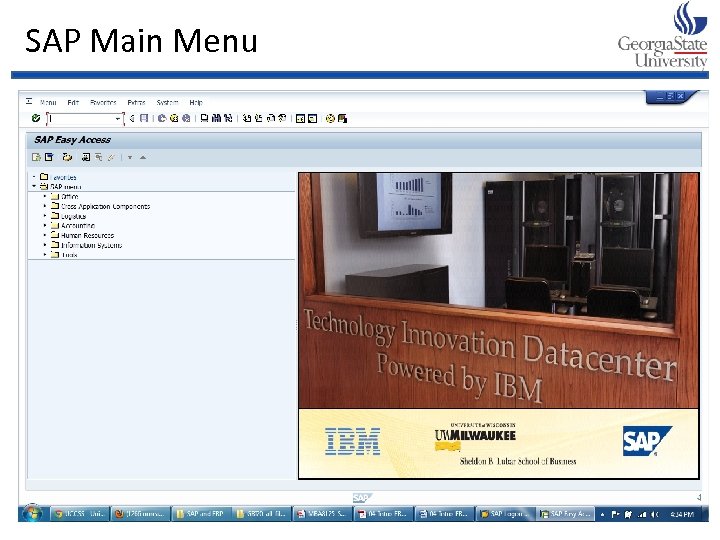
Task: Expand the Office folder node
Action: [45, 196]
